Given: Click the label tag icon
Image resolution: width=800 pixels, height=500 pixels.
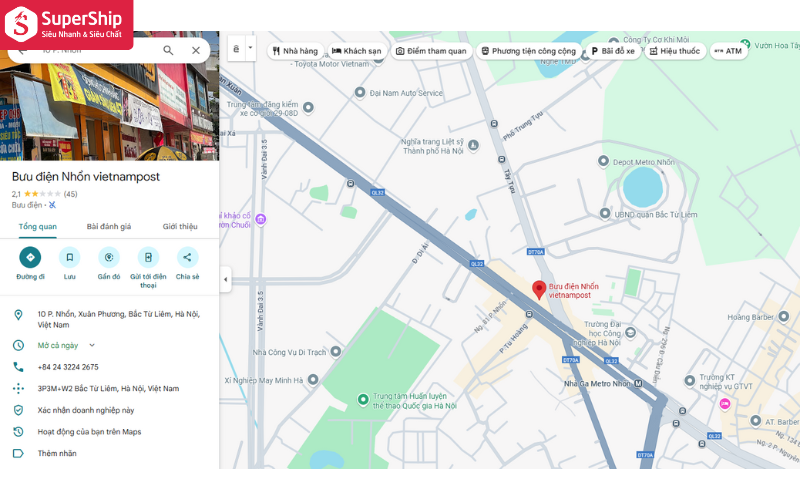Looking at the screenshot, I should pos(18,453).
